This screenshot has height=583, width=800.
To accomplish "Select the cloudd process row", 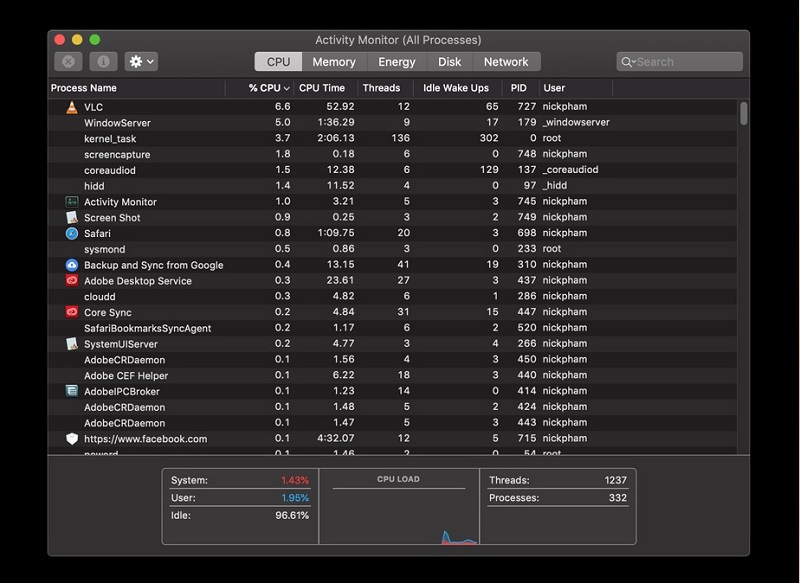I will (392, 296).
